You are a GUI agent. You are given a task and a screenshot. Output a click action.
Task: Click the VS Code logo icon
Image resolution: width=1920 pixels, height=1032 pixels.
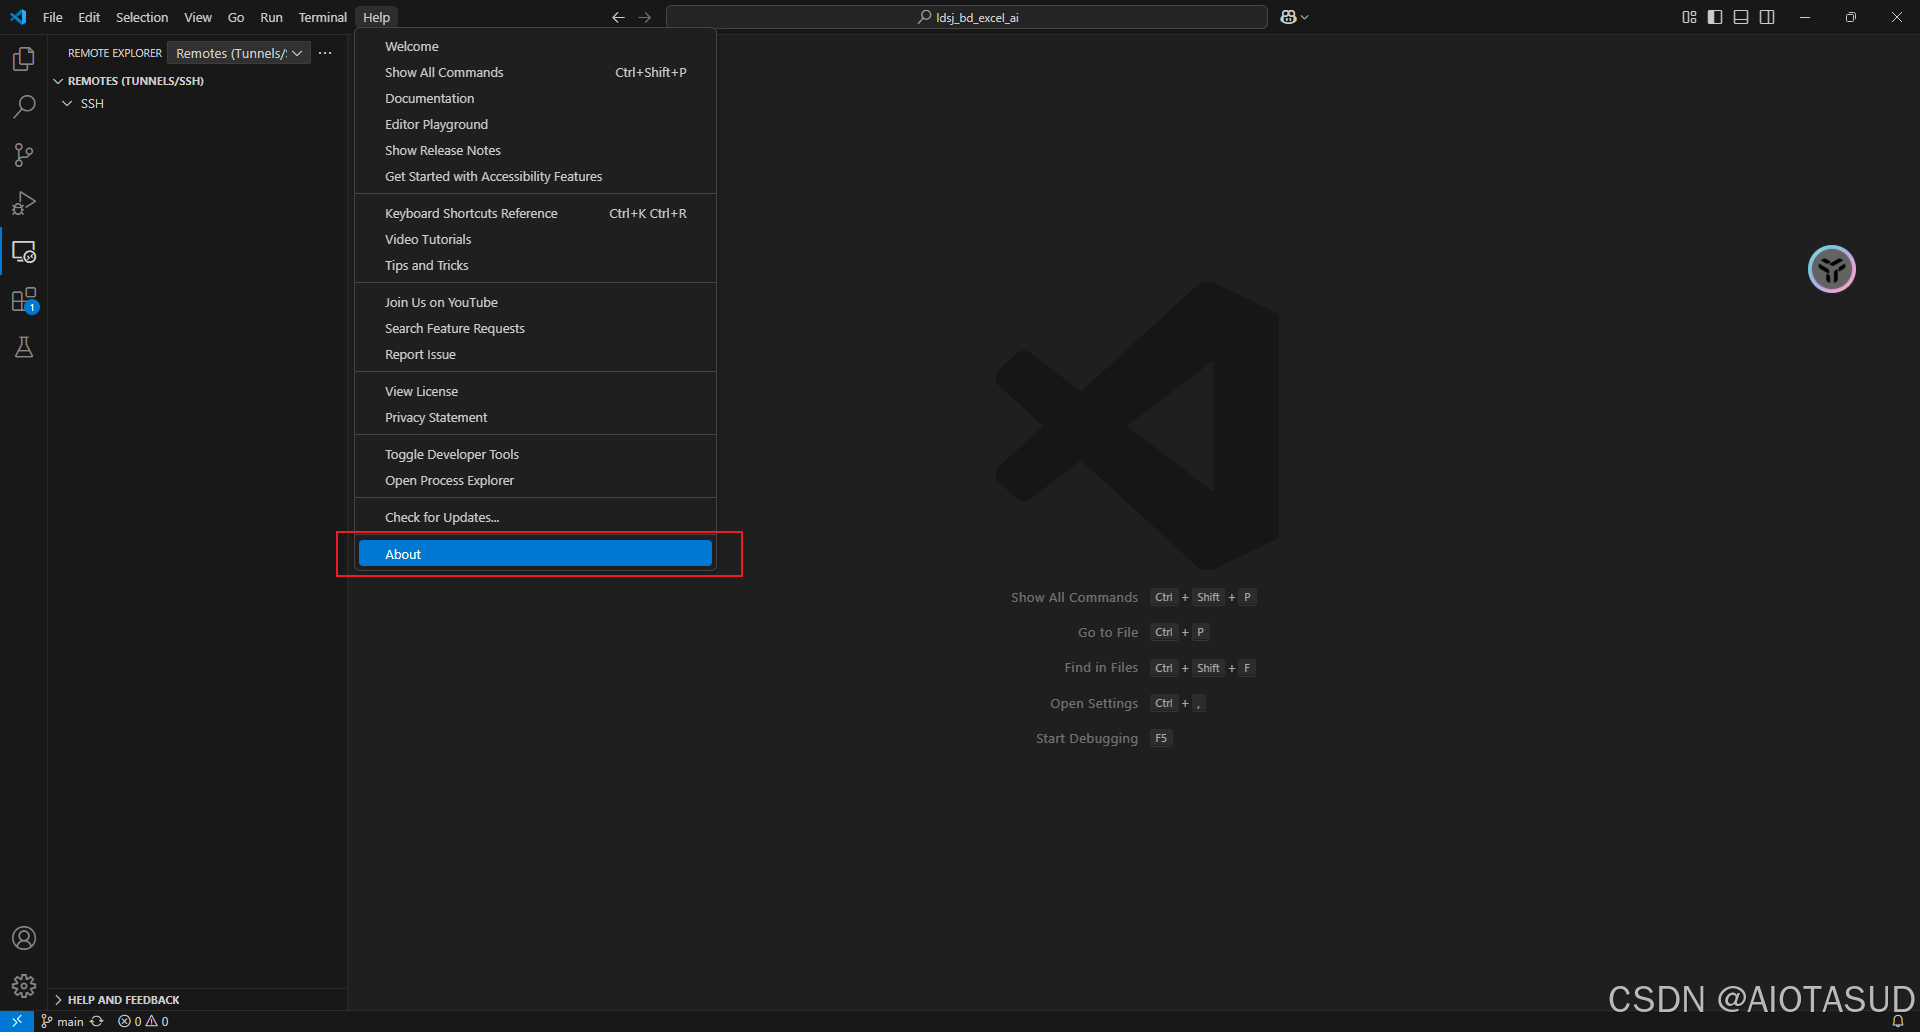coord(18,17)
